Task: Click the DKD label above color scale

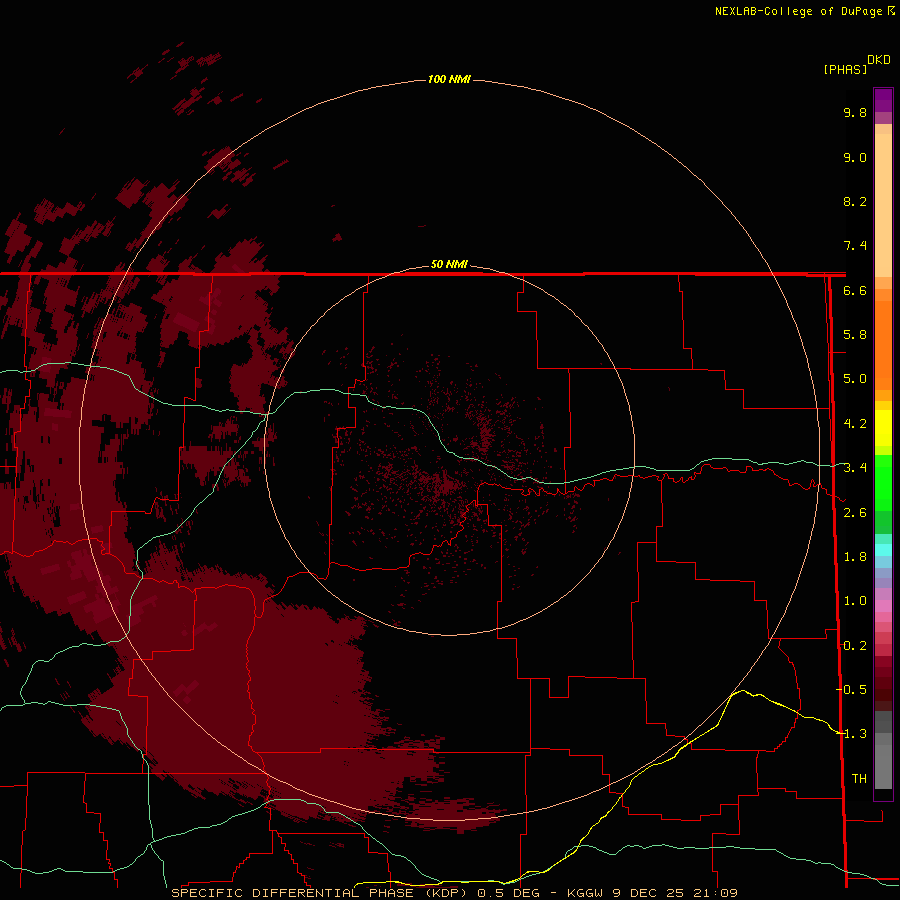Action: [x=879, y=60]
